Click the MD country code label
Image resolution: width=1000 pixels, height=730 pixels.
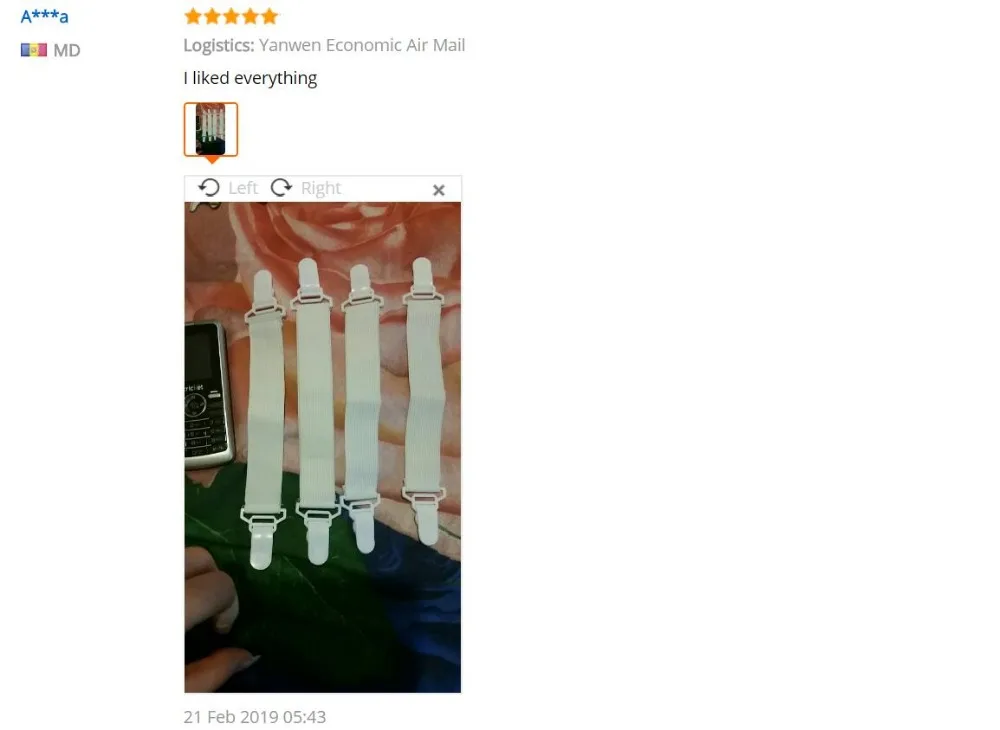click(x=67, y=50)
